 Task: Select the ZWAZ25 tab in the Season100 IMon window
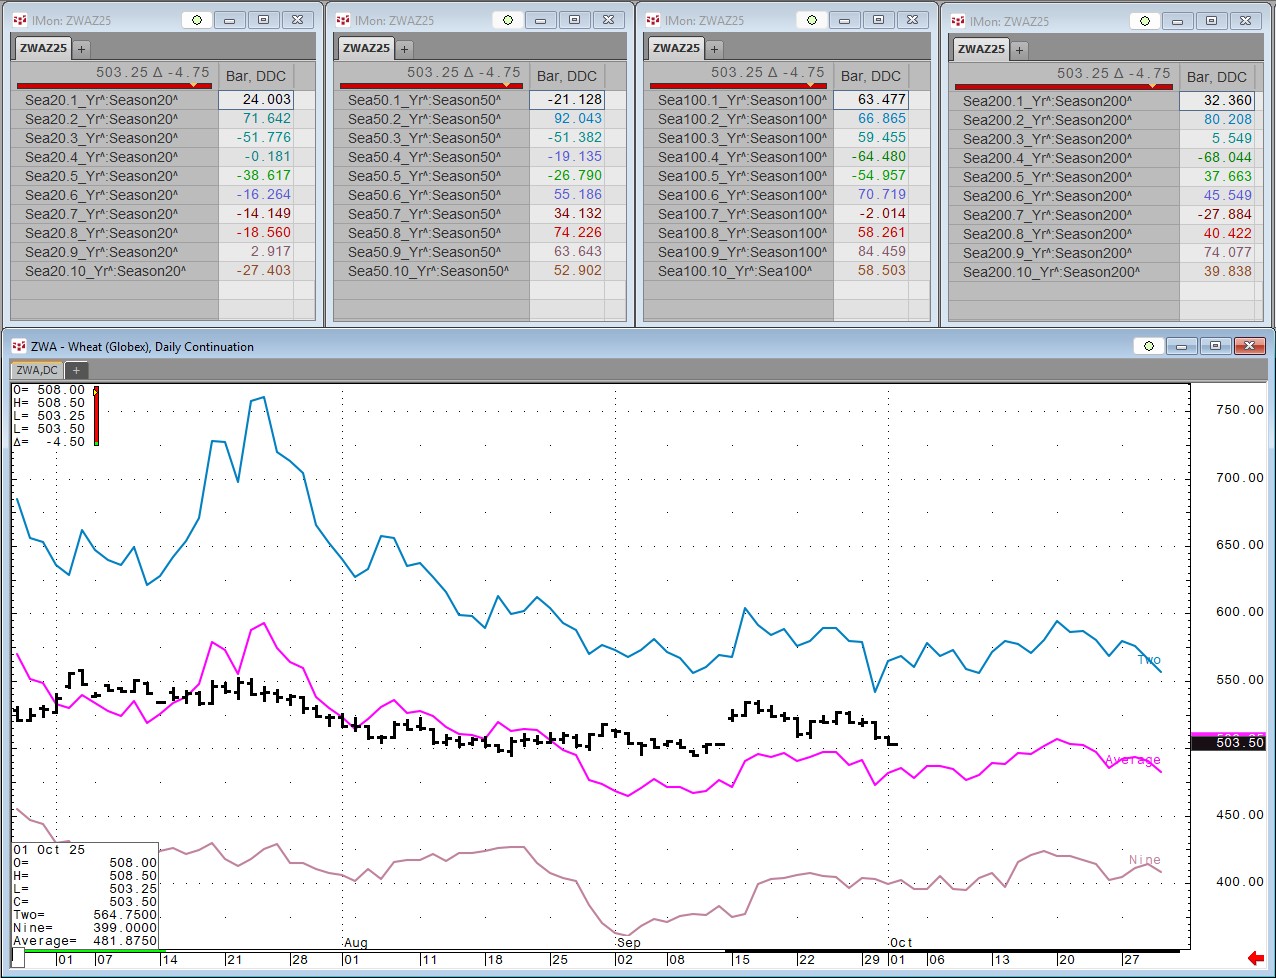pyautogui.click(x=677, y=48)
